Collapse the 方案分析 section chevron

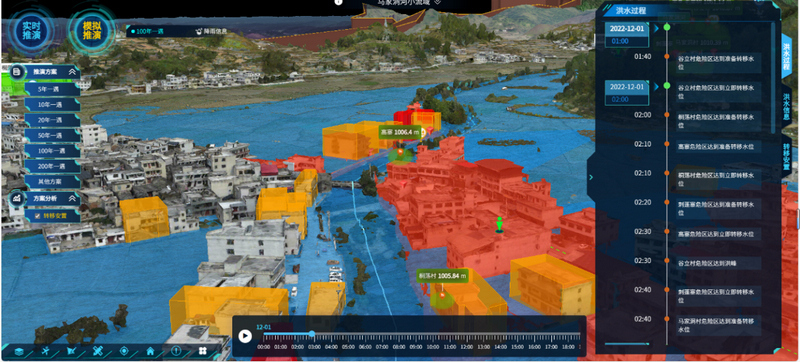click(72, 198)
